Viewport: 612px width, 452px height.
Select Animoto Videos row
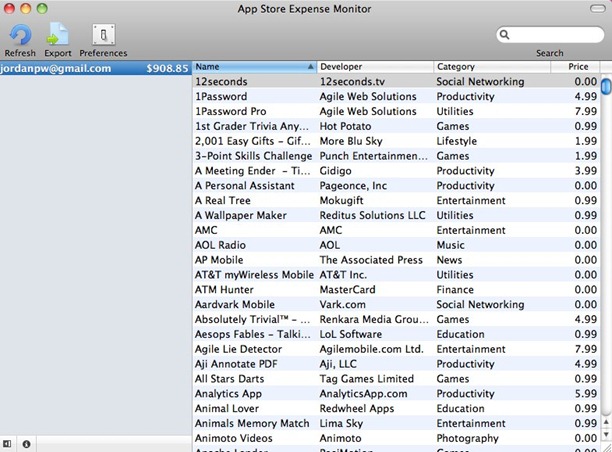click(396, 438)
